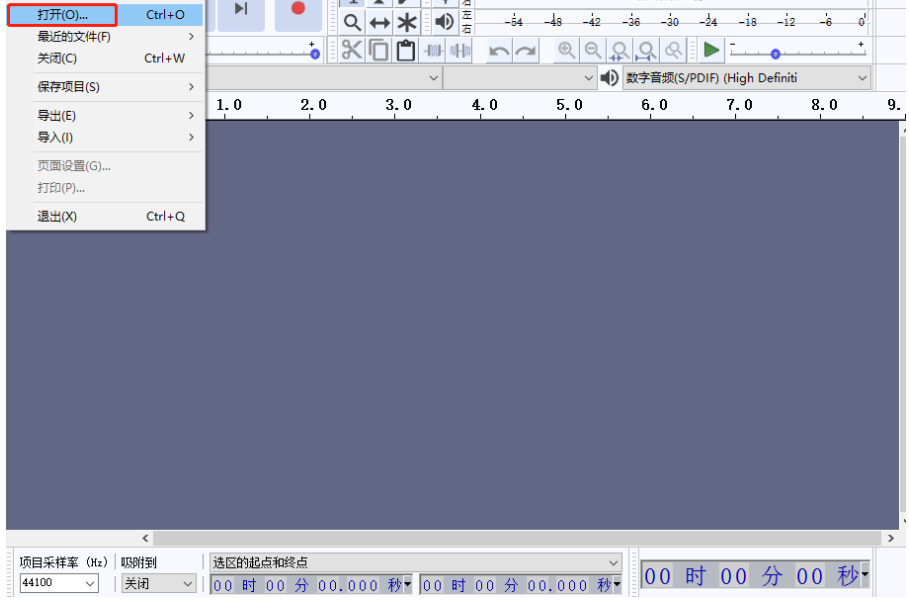Click the Undo arrow icon
This screenshot has height=605, width=909.
[499, 51]
